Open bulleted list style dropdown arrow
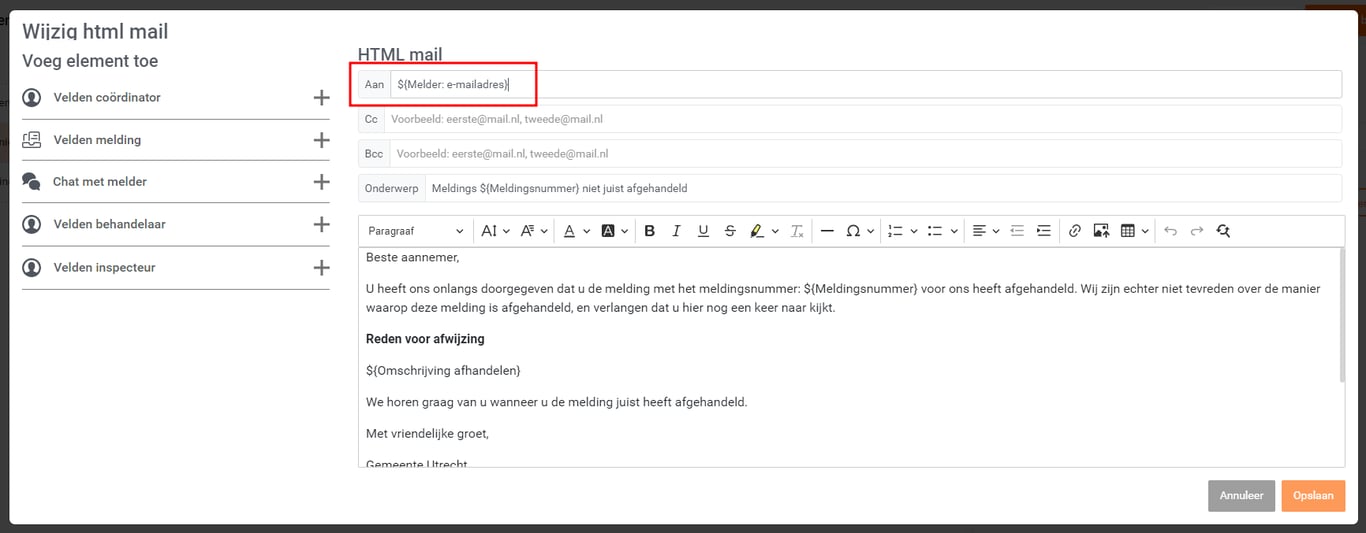The width and height of the screenshot is (1366, 533). click(x=953, y=231)
